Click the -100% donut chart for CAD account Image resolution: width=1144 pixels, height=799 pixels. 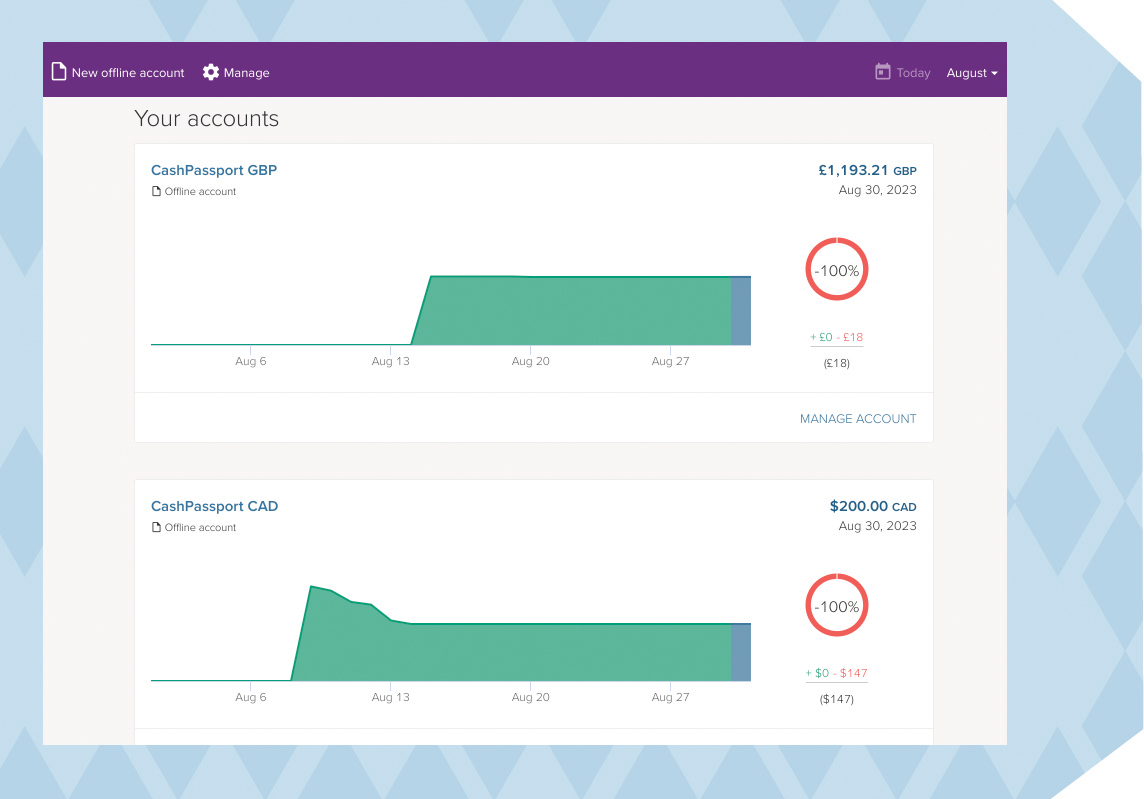(837, 606)
